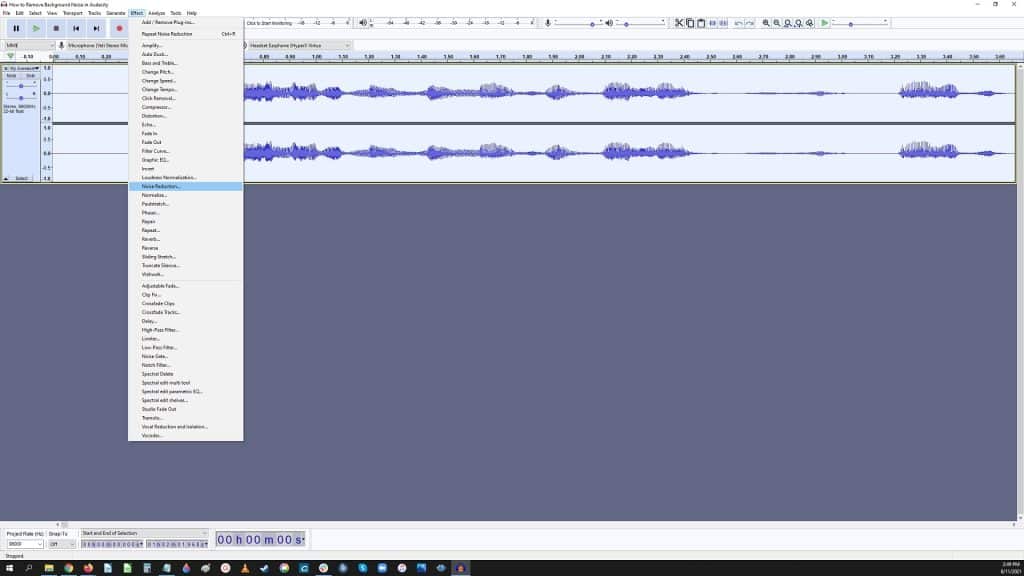The image size is (1024, 576).
Task: Skip to Start of the track
Action: point(76,28)
